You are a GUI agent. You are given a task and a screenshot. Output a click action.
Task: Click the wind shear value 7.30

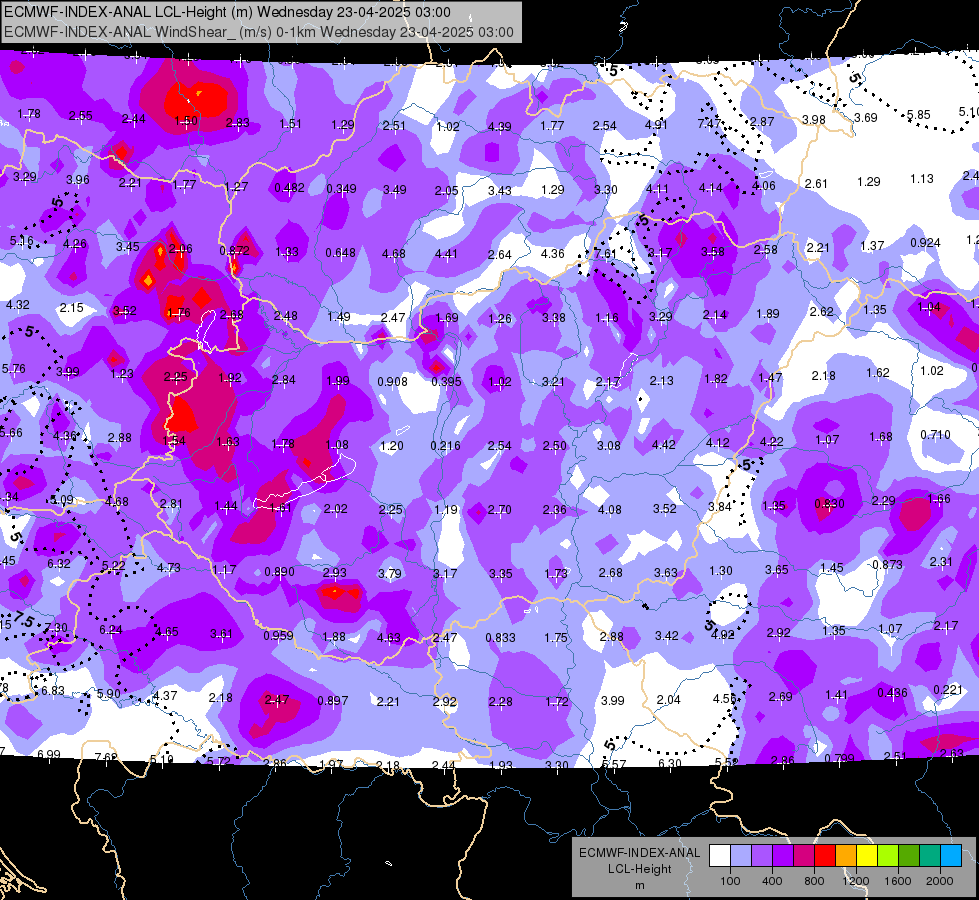56,628
